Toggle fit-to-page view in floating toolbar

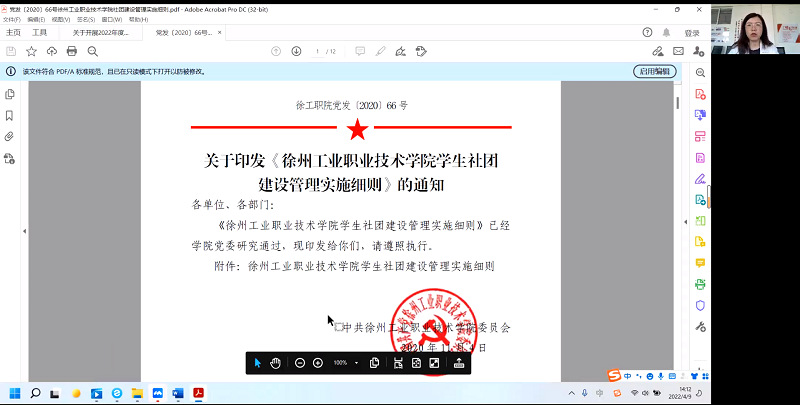[416, 362]
